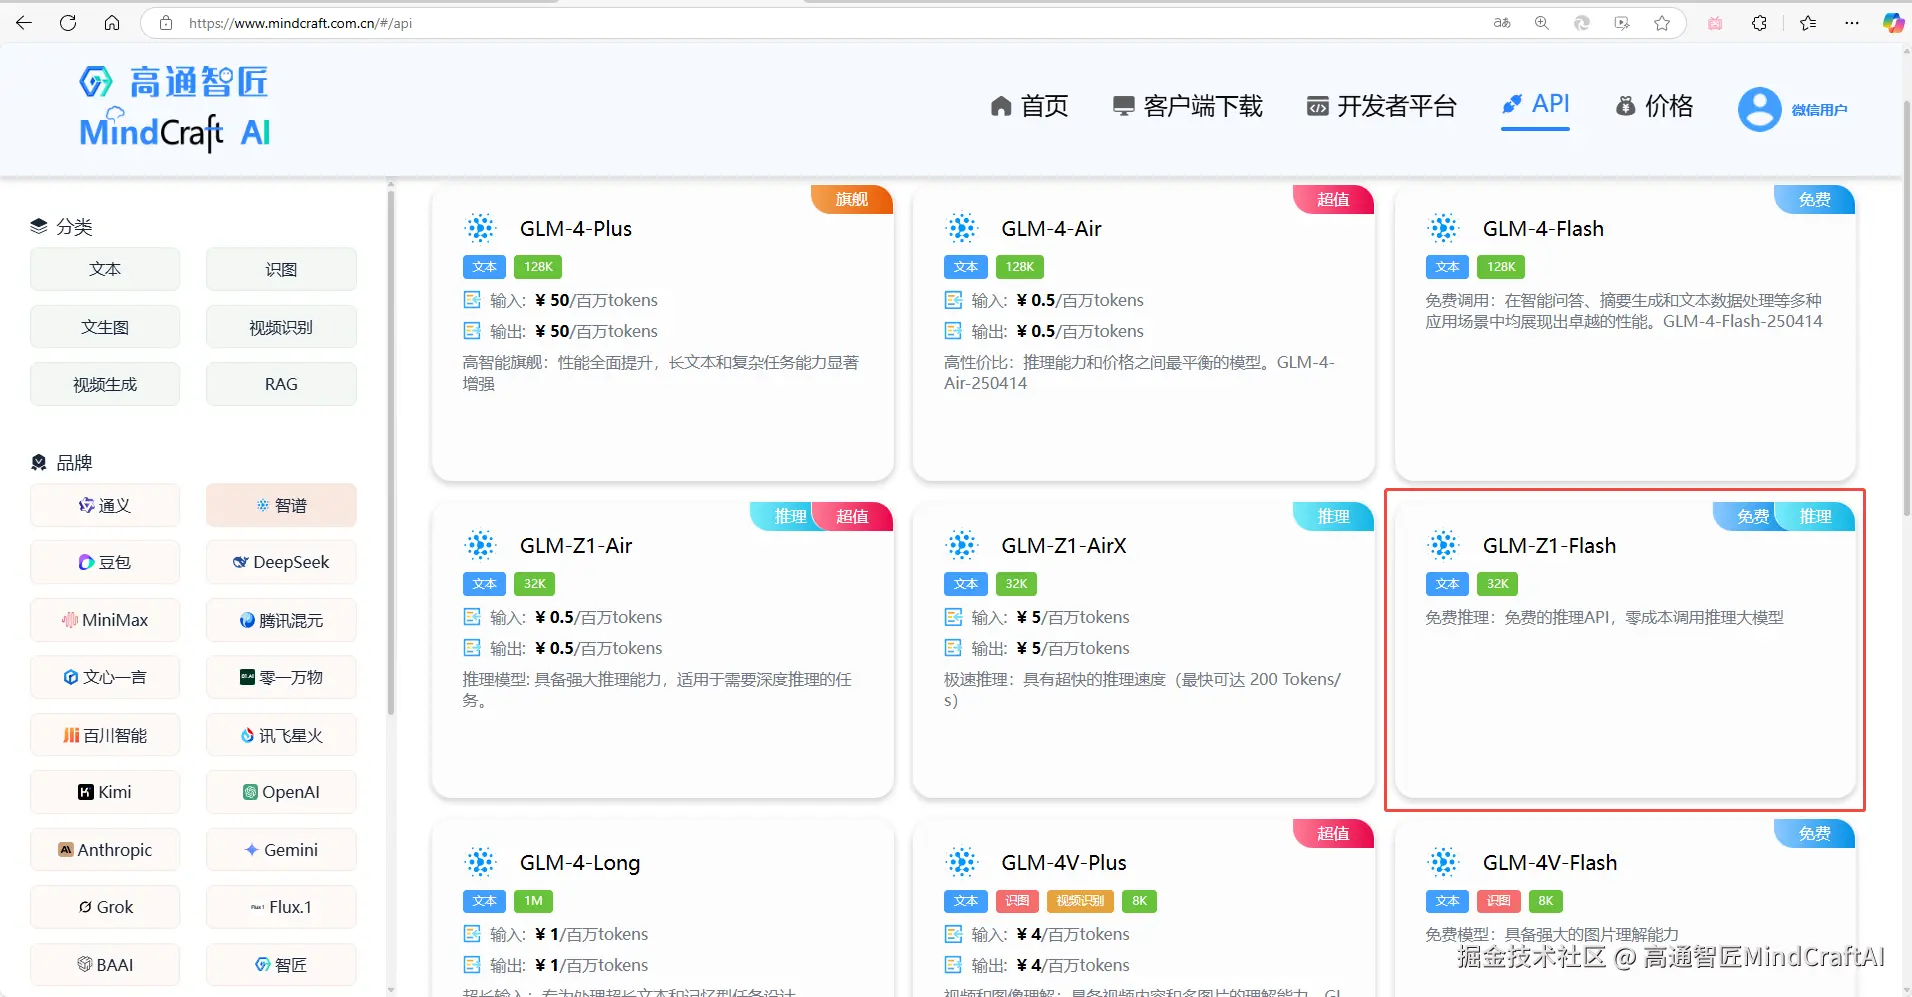Select the 腾讯混元 brand
The image size is (1912, 997).
(x=281, y=620)
